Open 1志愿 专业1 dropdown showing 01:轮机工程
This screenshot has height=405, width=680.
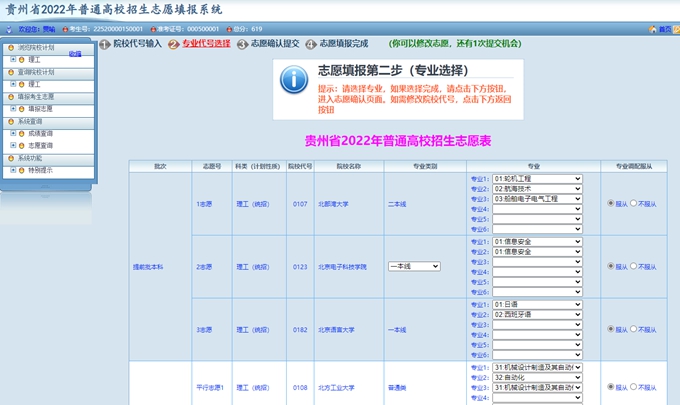click(537, 179)
